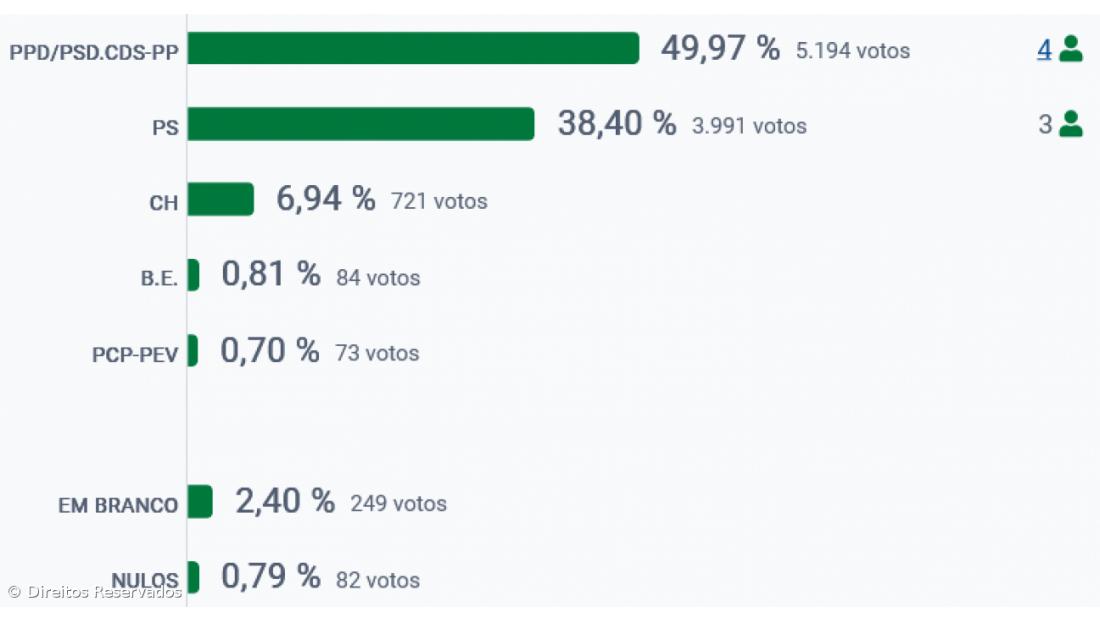Click the PPD/PSD.CDS-PP party label
Viewport: 1100px width, 620px height.
coord(94,52)
